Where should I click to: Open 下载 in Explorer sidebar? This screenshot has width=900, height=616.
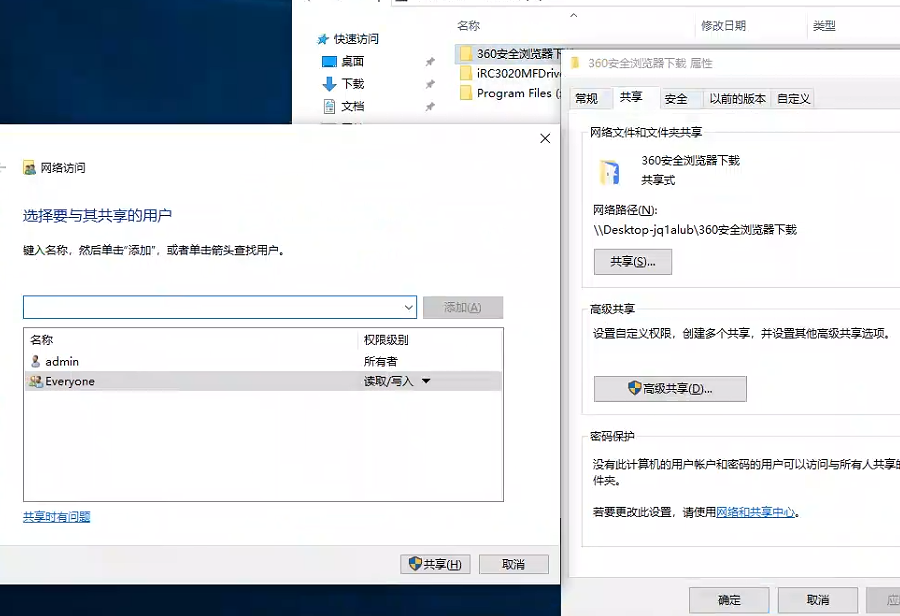click(x=352, y=84)
